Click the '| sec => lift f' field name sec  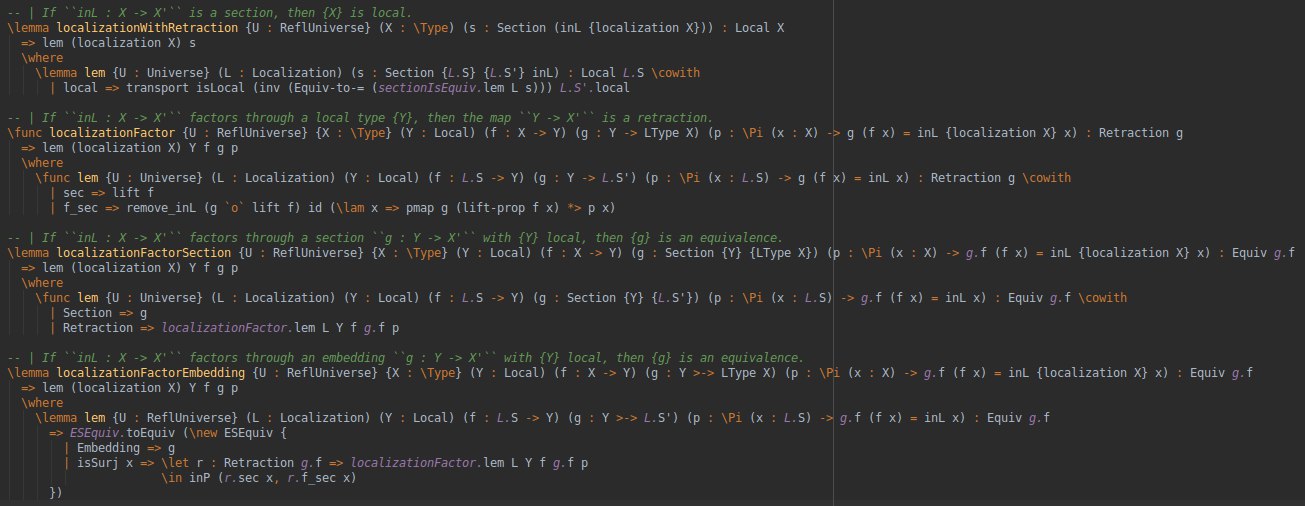73,192
